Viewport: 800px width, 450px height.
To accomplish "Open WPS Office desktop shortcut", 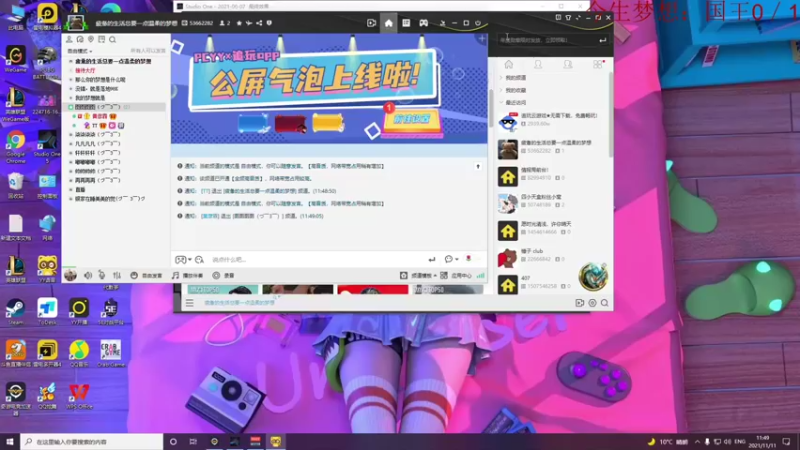I will click(x=79, y=396).
